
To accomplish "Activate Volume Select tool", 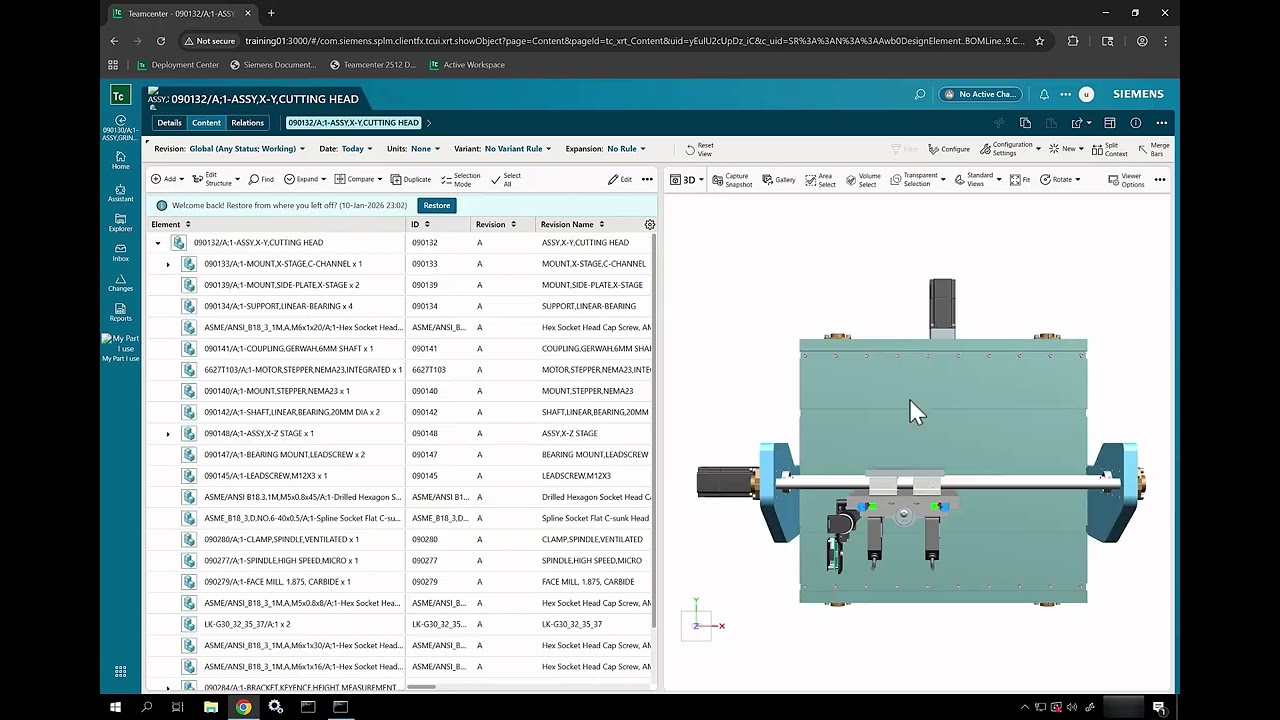I will click(x=863, y=180).
